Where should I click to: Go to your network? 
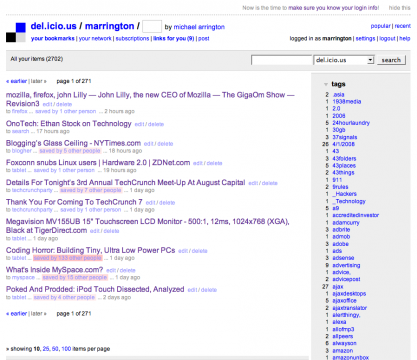95,39
